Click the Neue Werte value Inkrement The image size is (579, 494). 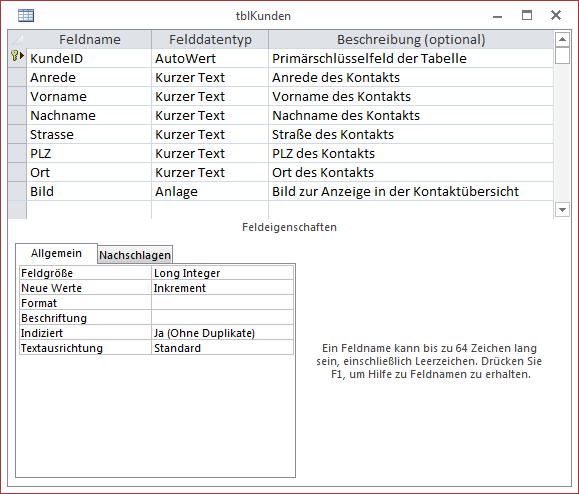coord(222,288)
